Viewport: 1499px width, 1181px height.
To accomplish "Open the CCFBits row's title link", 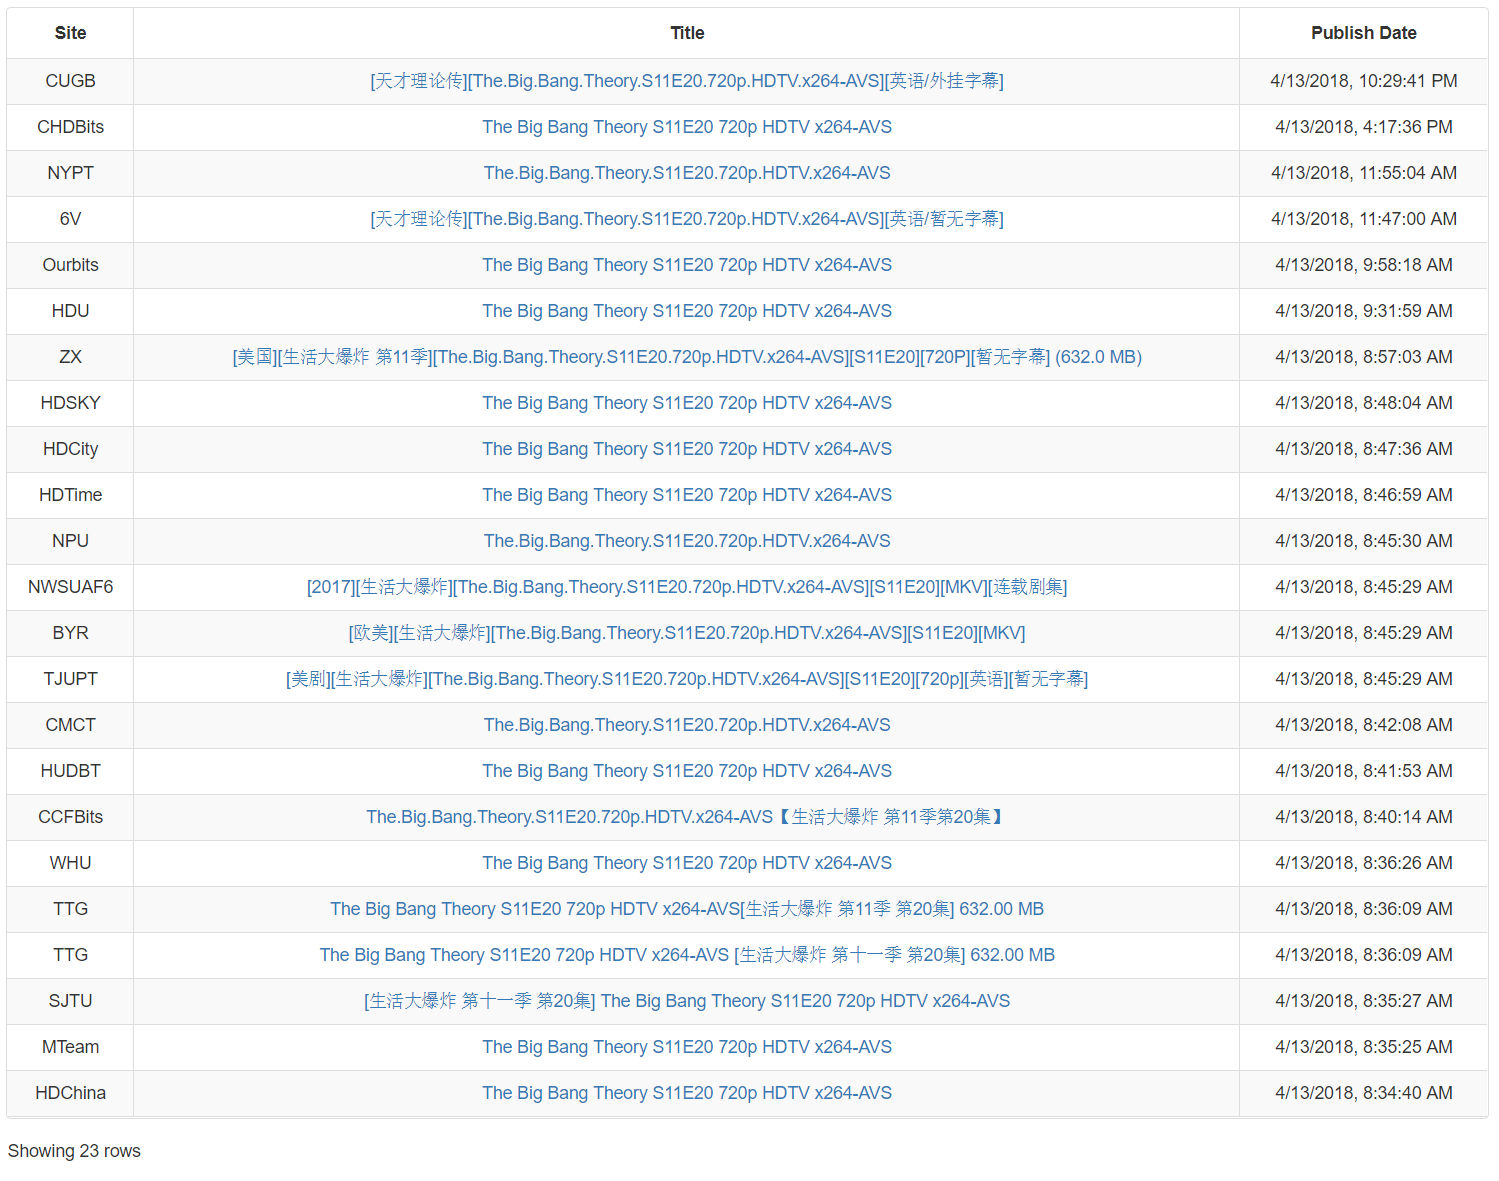I will [x=687, y=817].
